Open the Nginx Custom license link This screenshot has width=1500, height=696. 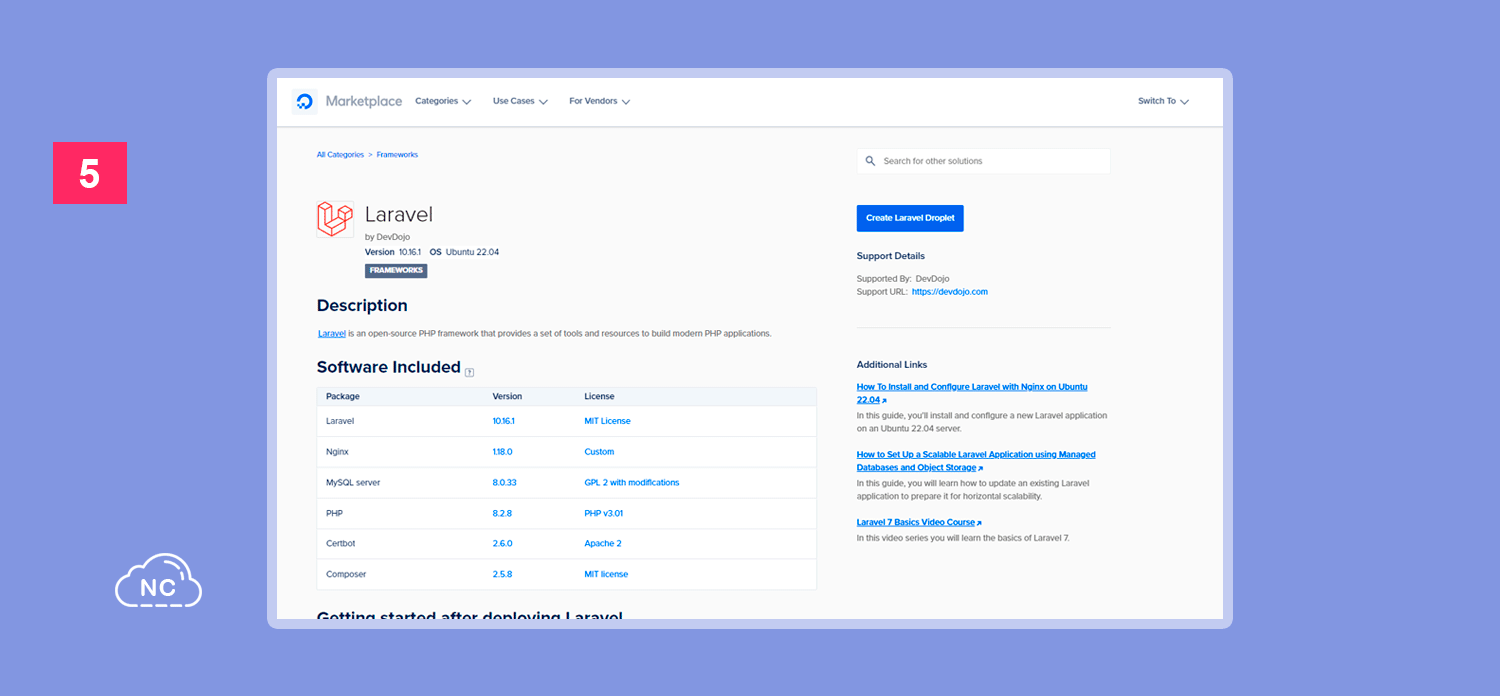coord(599,452)
